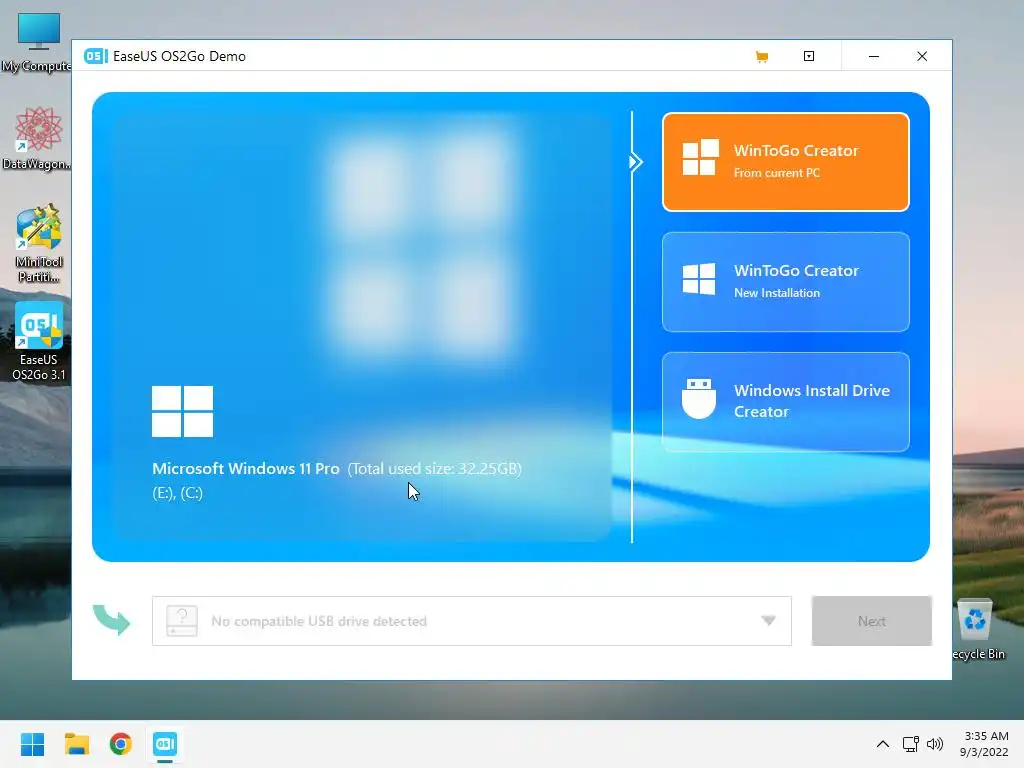
Task: Click the greyed-out Next button
Action: pyautogui.click(x=871, y=621)
